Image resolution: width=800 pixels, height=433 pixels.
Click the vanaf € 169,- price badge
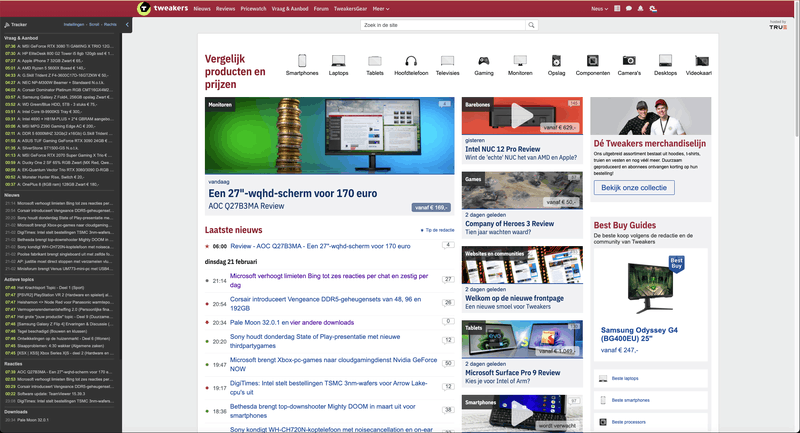click(x=431, y=207)
